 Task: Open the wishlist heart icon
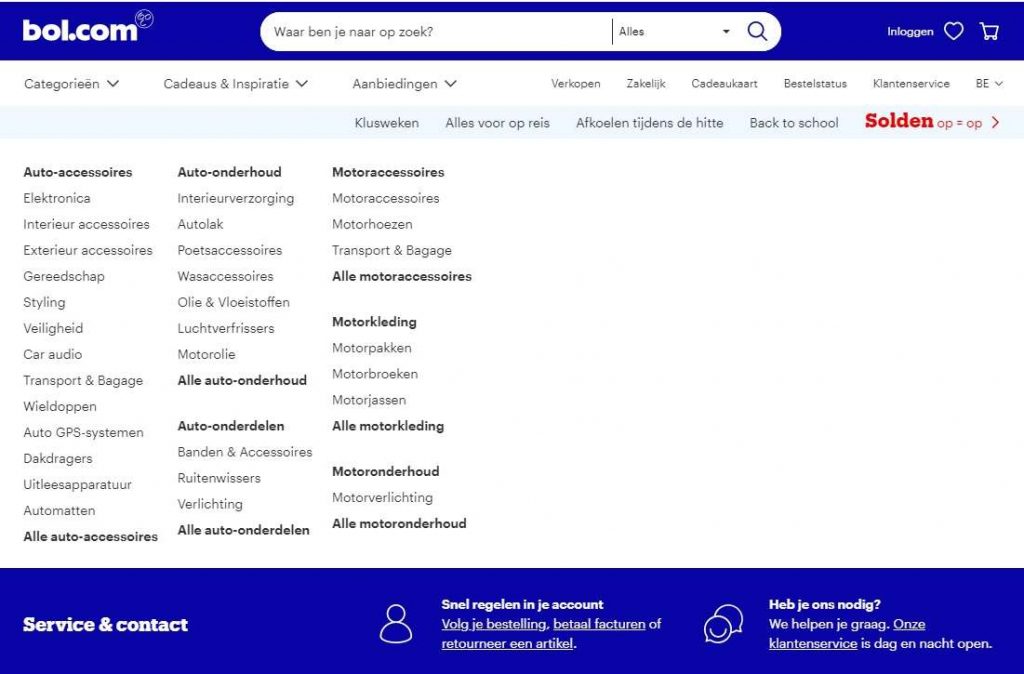[x=954, y=32]
